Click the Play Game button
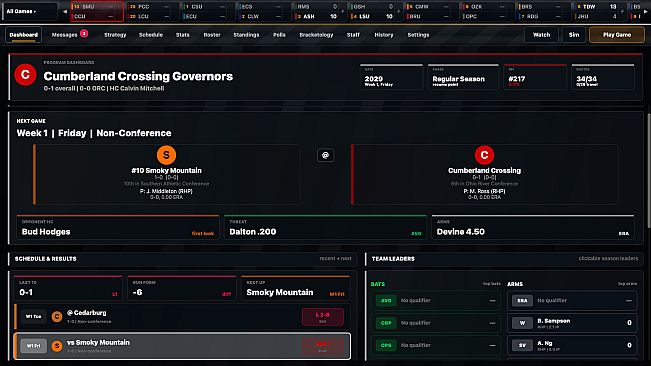The height and width of the screenshot is (366, 651). (x=617, y=35)
